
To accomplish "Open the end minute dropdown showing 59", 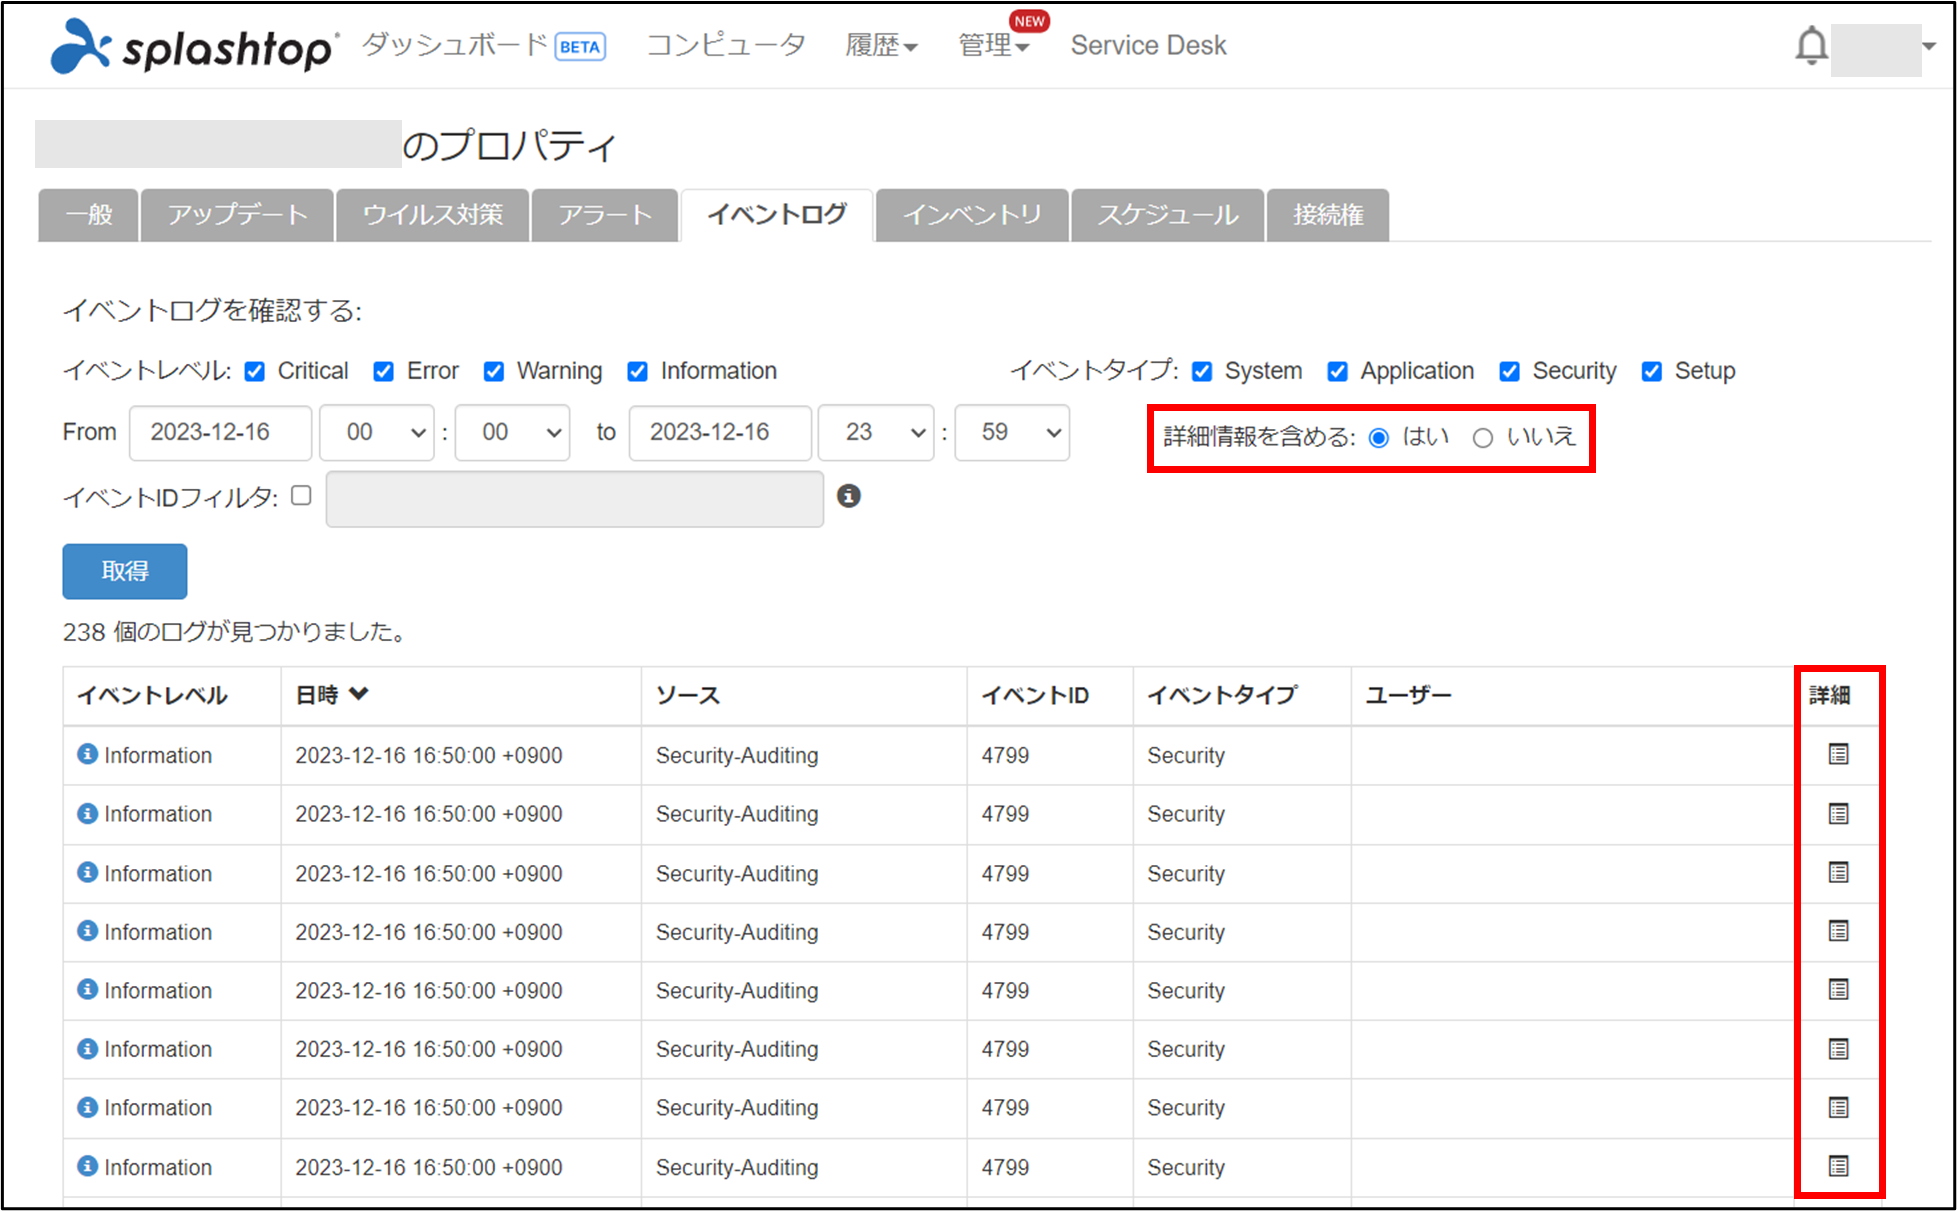I will (x=1012, y=432).
